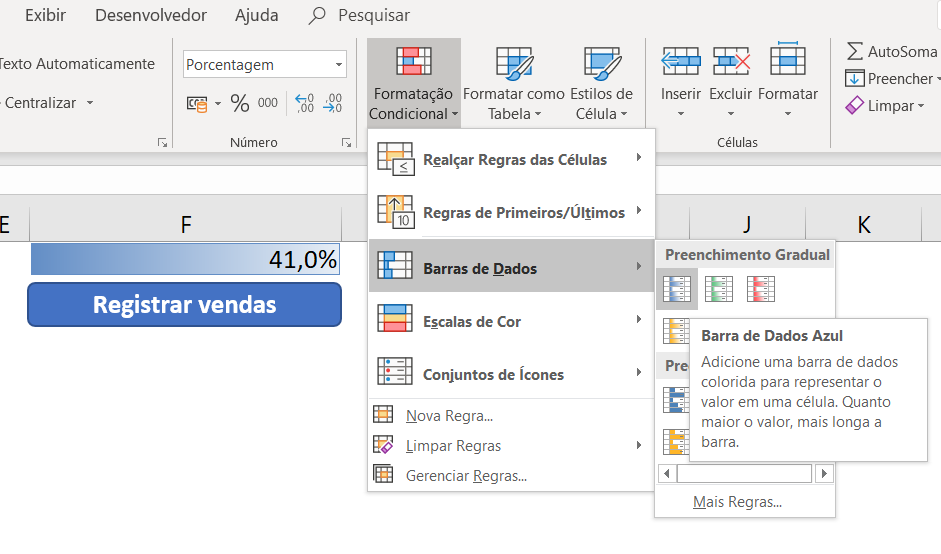The width and height of the screenshot is (941, 554).
Task: Select column F header
Action: click(x=185, y=224)
